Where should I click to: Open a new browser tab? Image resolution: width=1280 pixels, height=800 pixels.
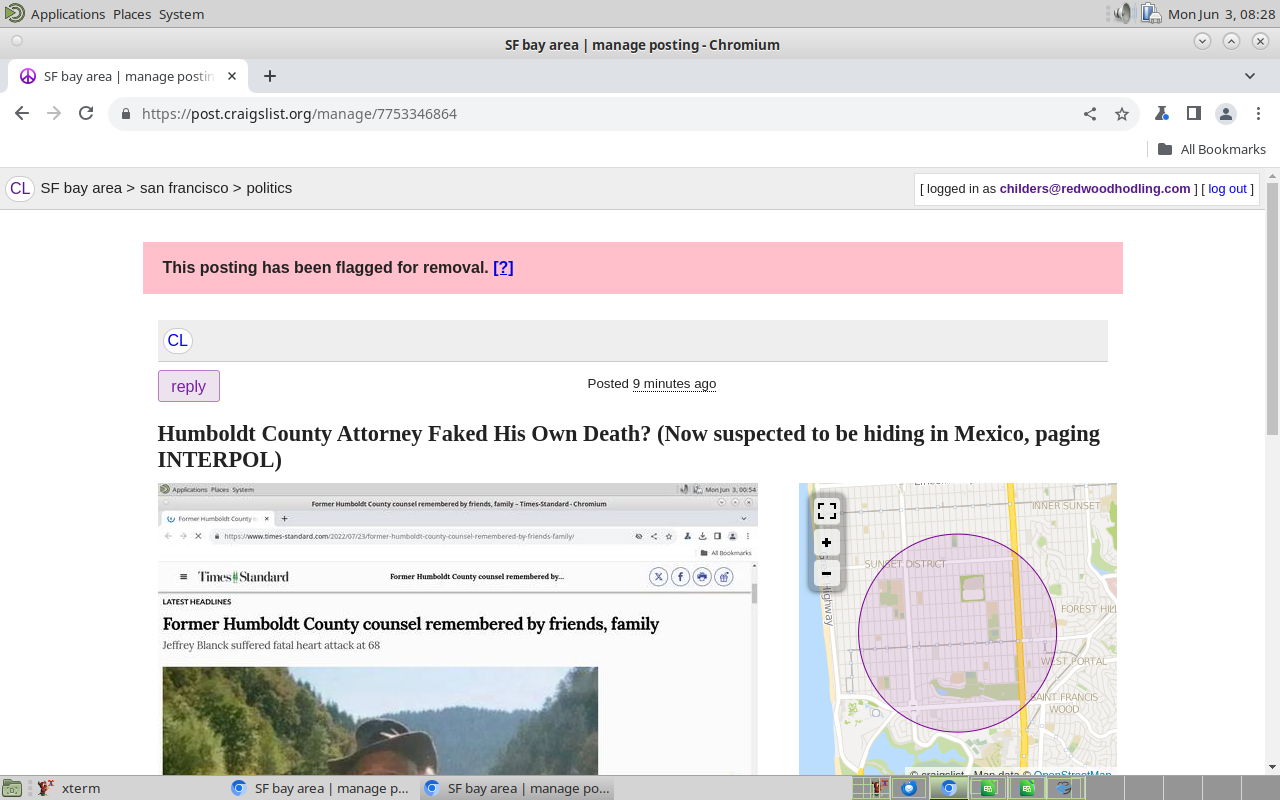pos(270,76)
